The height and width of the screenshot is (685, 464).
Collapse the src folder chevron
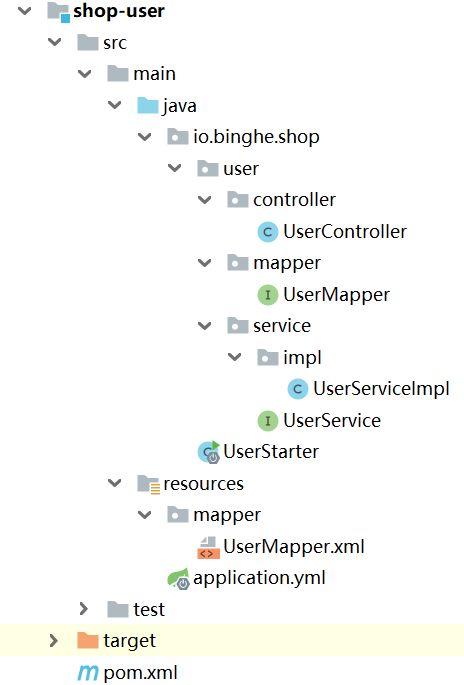tap(55, 42)
